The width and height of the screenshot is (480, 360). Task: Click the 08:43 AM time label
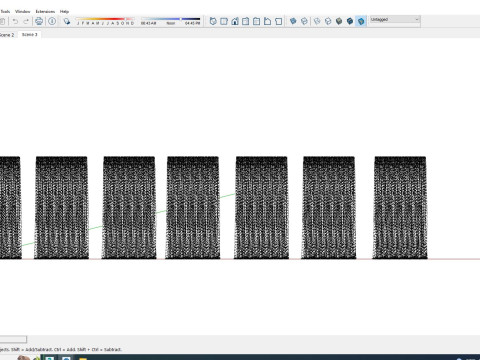pos(148,23)
